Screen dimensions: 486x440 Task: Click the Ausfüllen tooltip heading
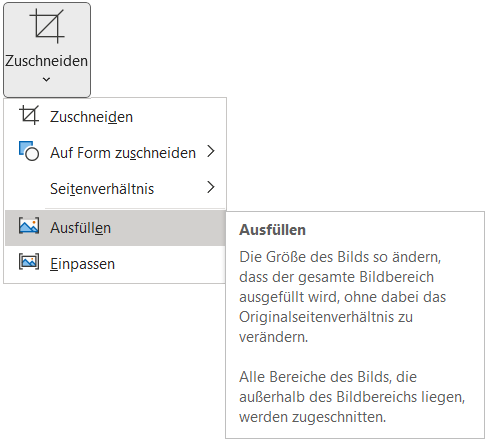click(x=272, y=230)
